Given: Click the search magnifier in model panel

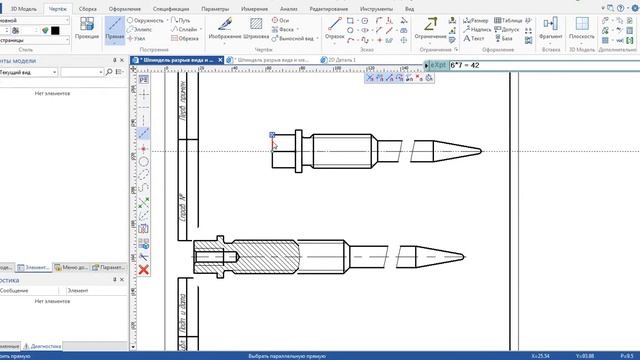Looking at the screenshot, I should (109, 72).
